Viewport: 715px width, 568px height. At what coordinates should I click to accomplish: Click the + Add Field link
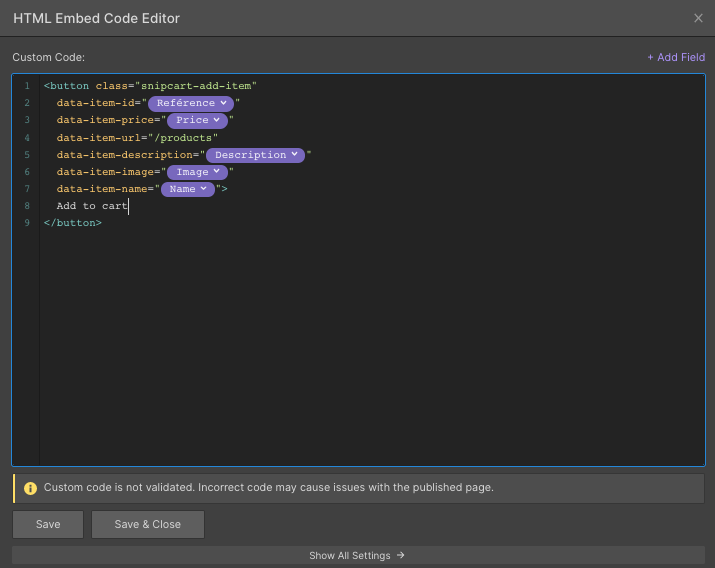(676, 57)
